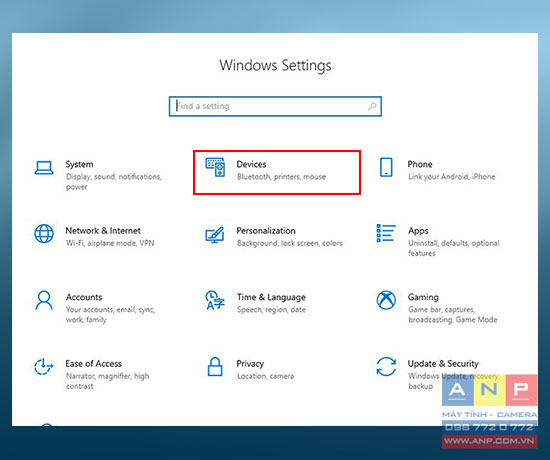Viewport: 550px width, 460px height.
Task: Open the Gaming category title
Action: (423, 297)
